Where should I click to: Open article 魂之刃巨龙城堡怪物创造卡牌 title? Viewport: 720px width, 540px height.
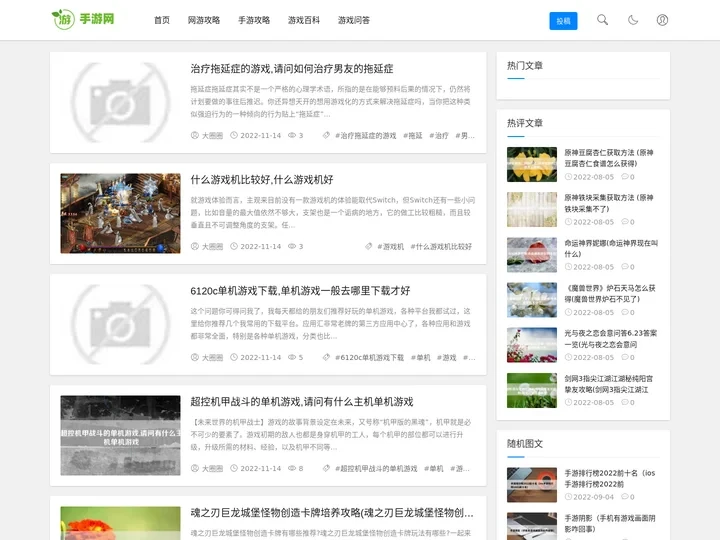click(332, 513)
